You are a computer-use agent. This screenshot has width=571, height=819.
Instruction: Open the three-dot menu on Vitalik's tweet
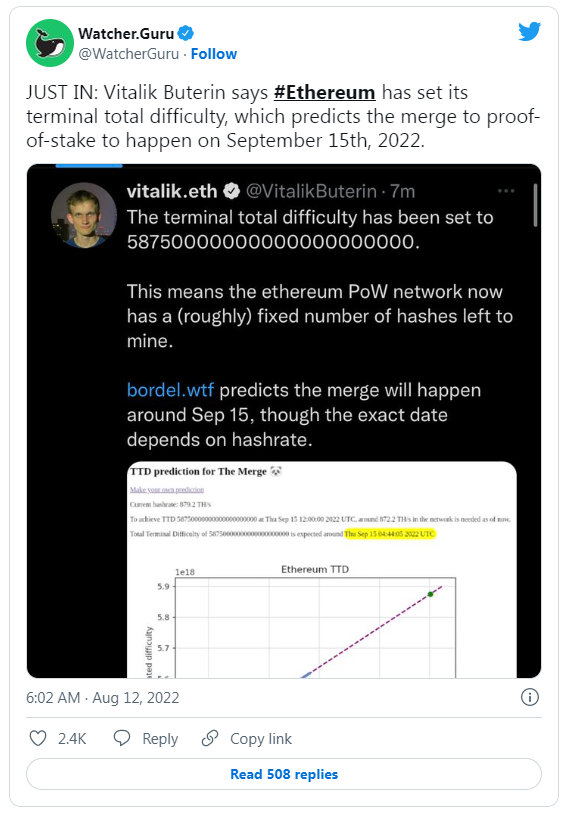click(506, 191)
